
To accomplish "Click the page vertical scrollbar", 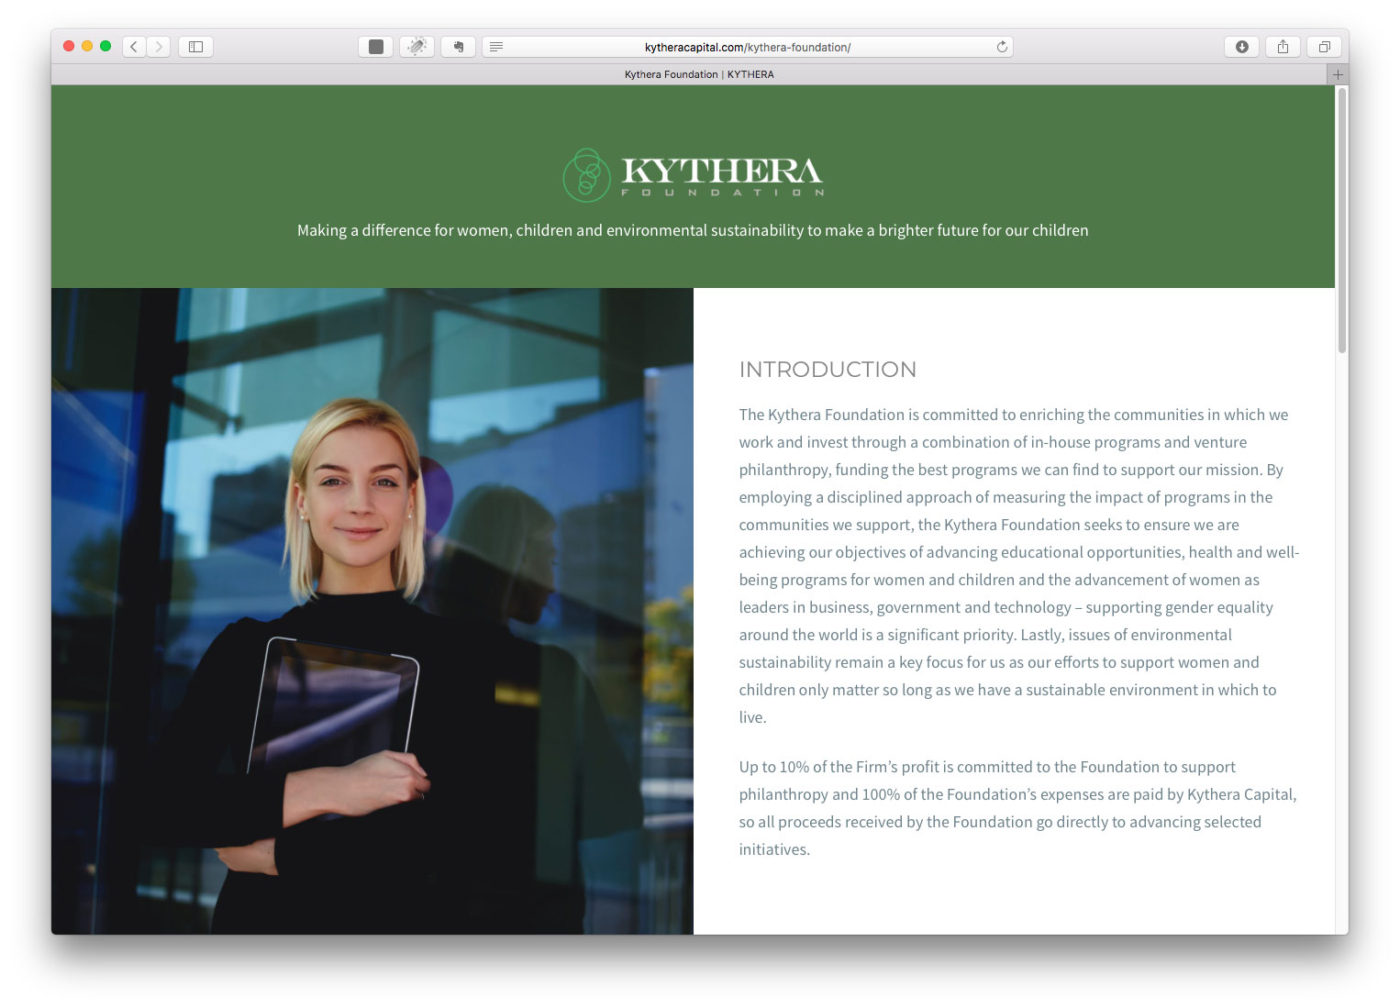I will (x=1342, y=220).
